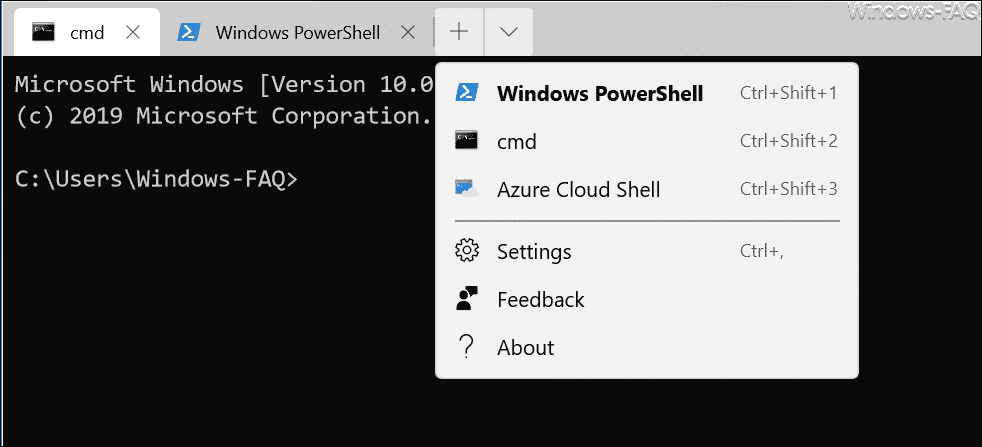The image size is (982, 447).
Task: Click the Ctrl+Shift+3 shortcut label
Action: click(x=788, y=189)
